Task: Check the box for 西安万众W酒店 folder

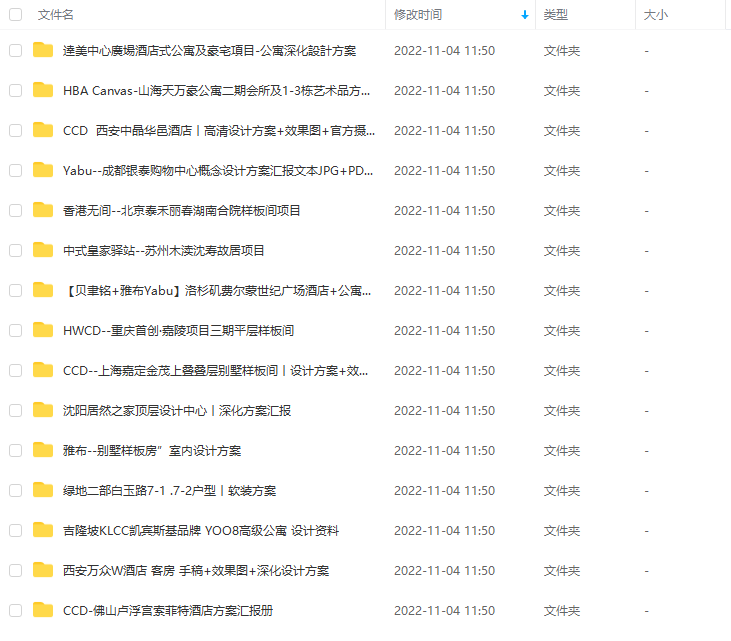Action: click(15, 572)
